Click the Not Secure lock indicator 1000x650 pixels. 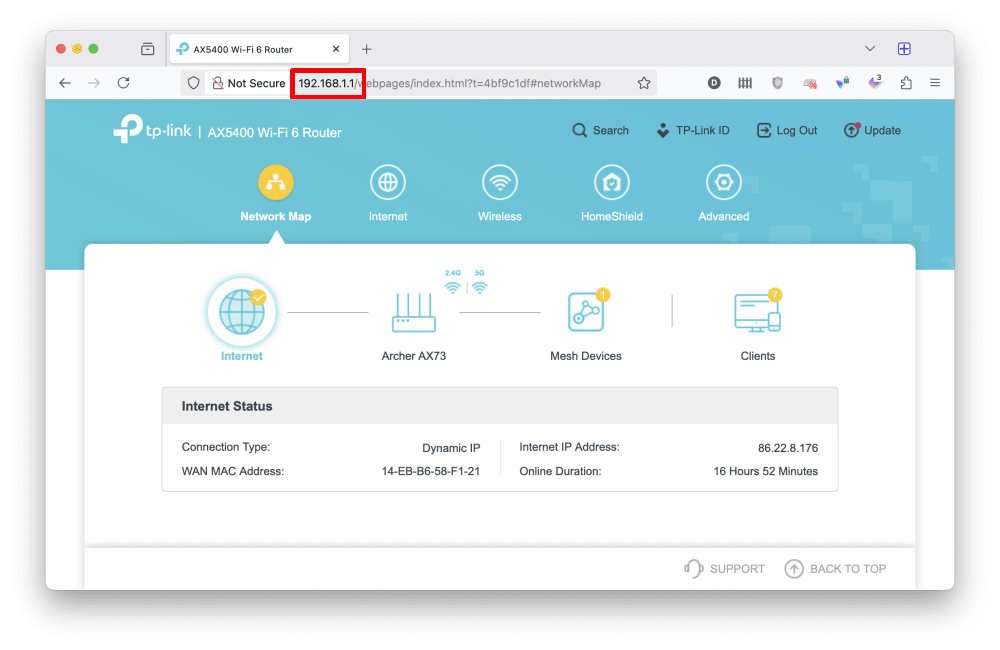pyautogui.click(x=248, y=83)
